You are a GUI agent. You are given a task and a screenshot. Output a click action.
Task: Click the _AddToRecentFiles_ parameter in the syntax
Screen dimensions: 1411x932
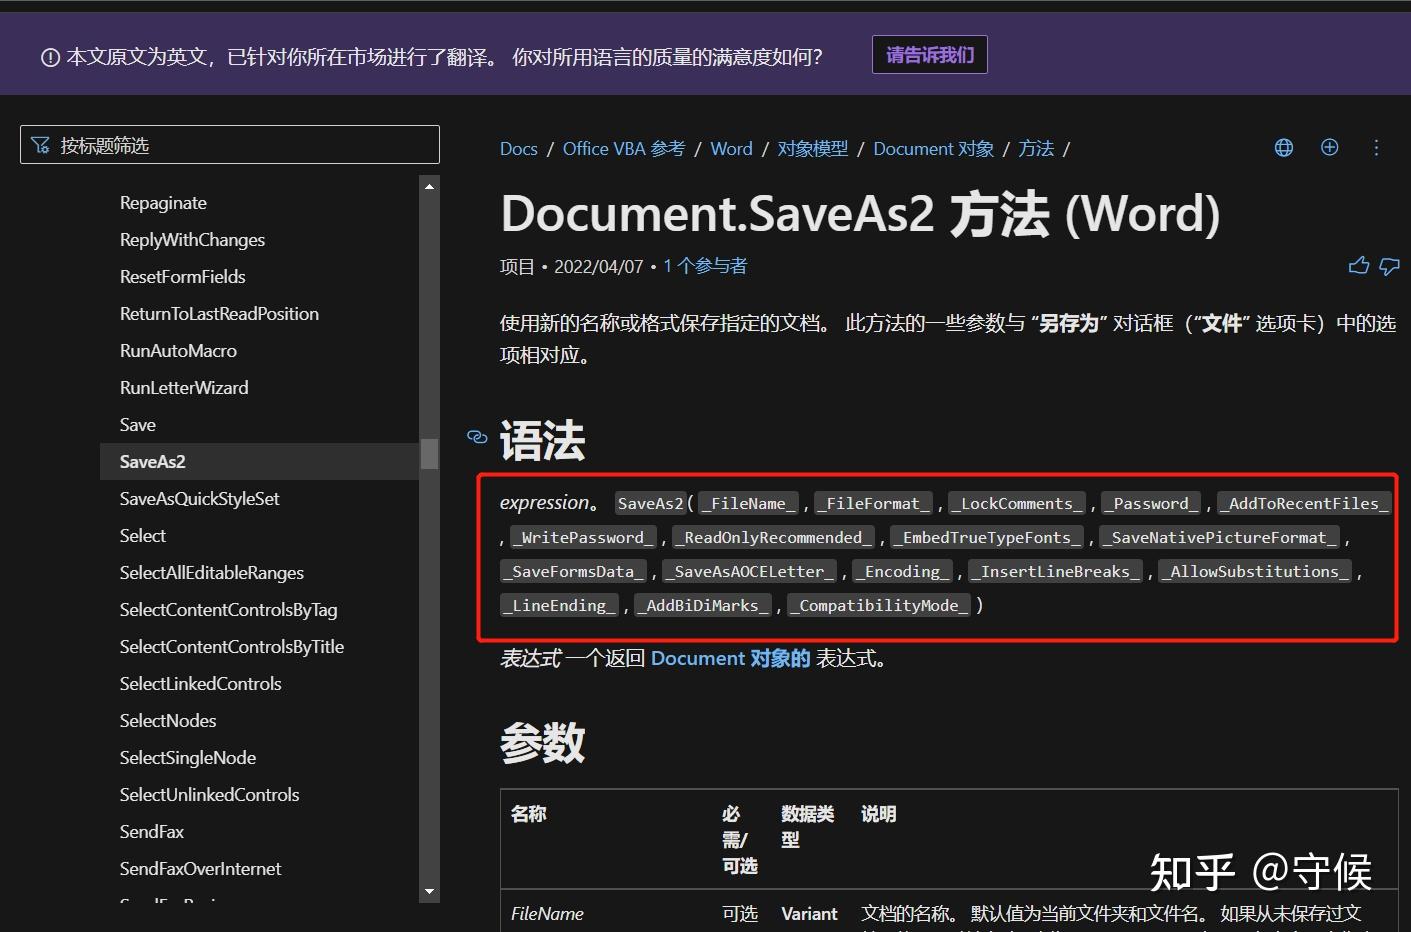[x=1303, y=503]
